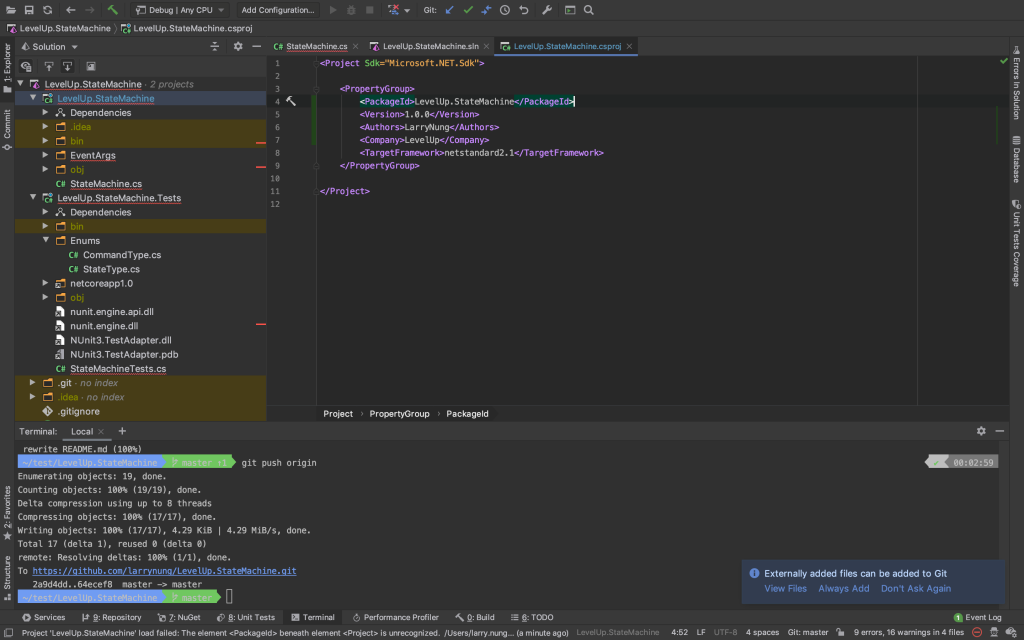
Task: Expand the .git folder node
Action: pyautogui.click(x=33, y=383)
